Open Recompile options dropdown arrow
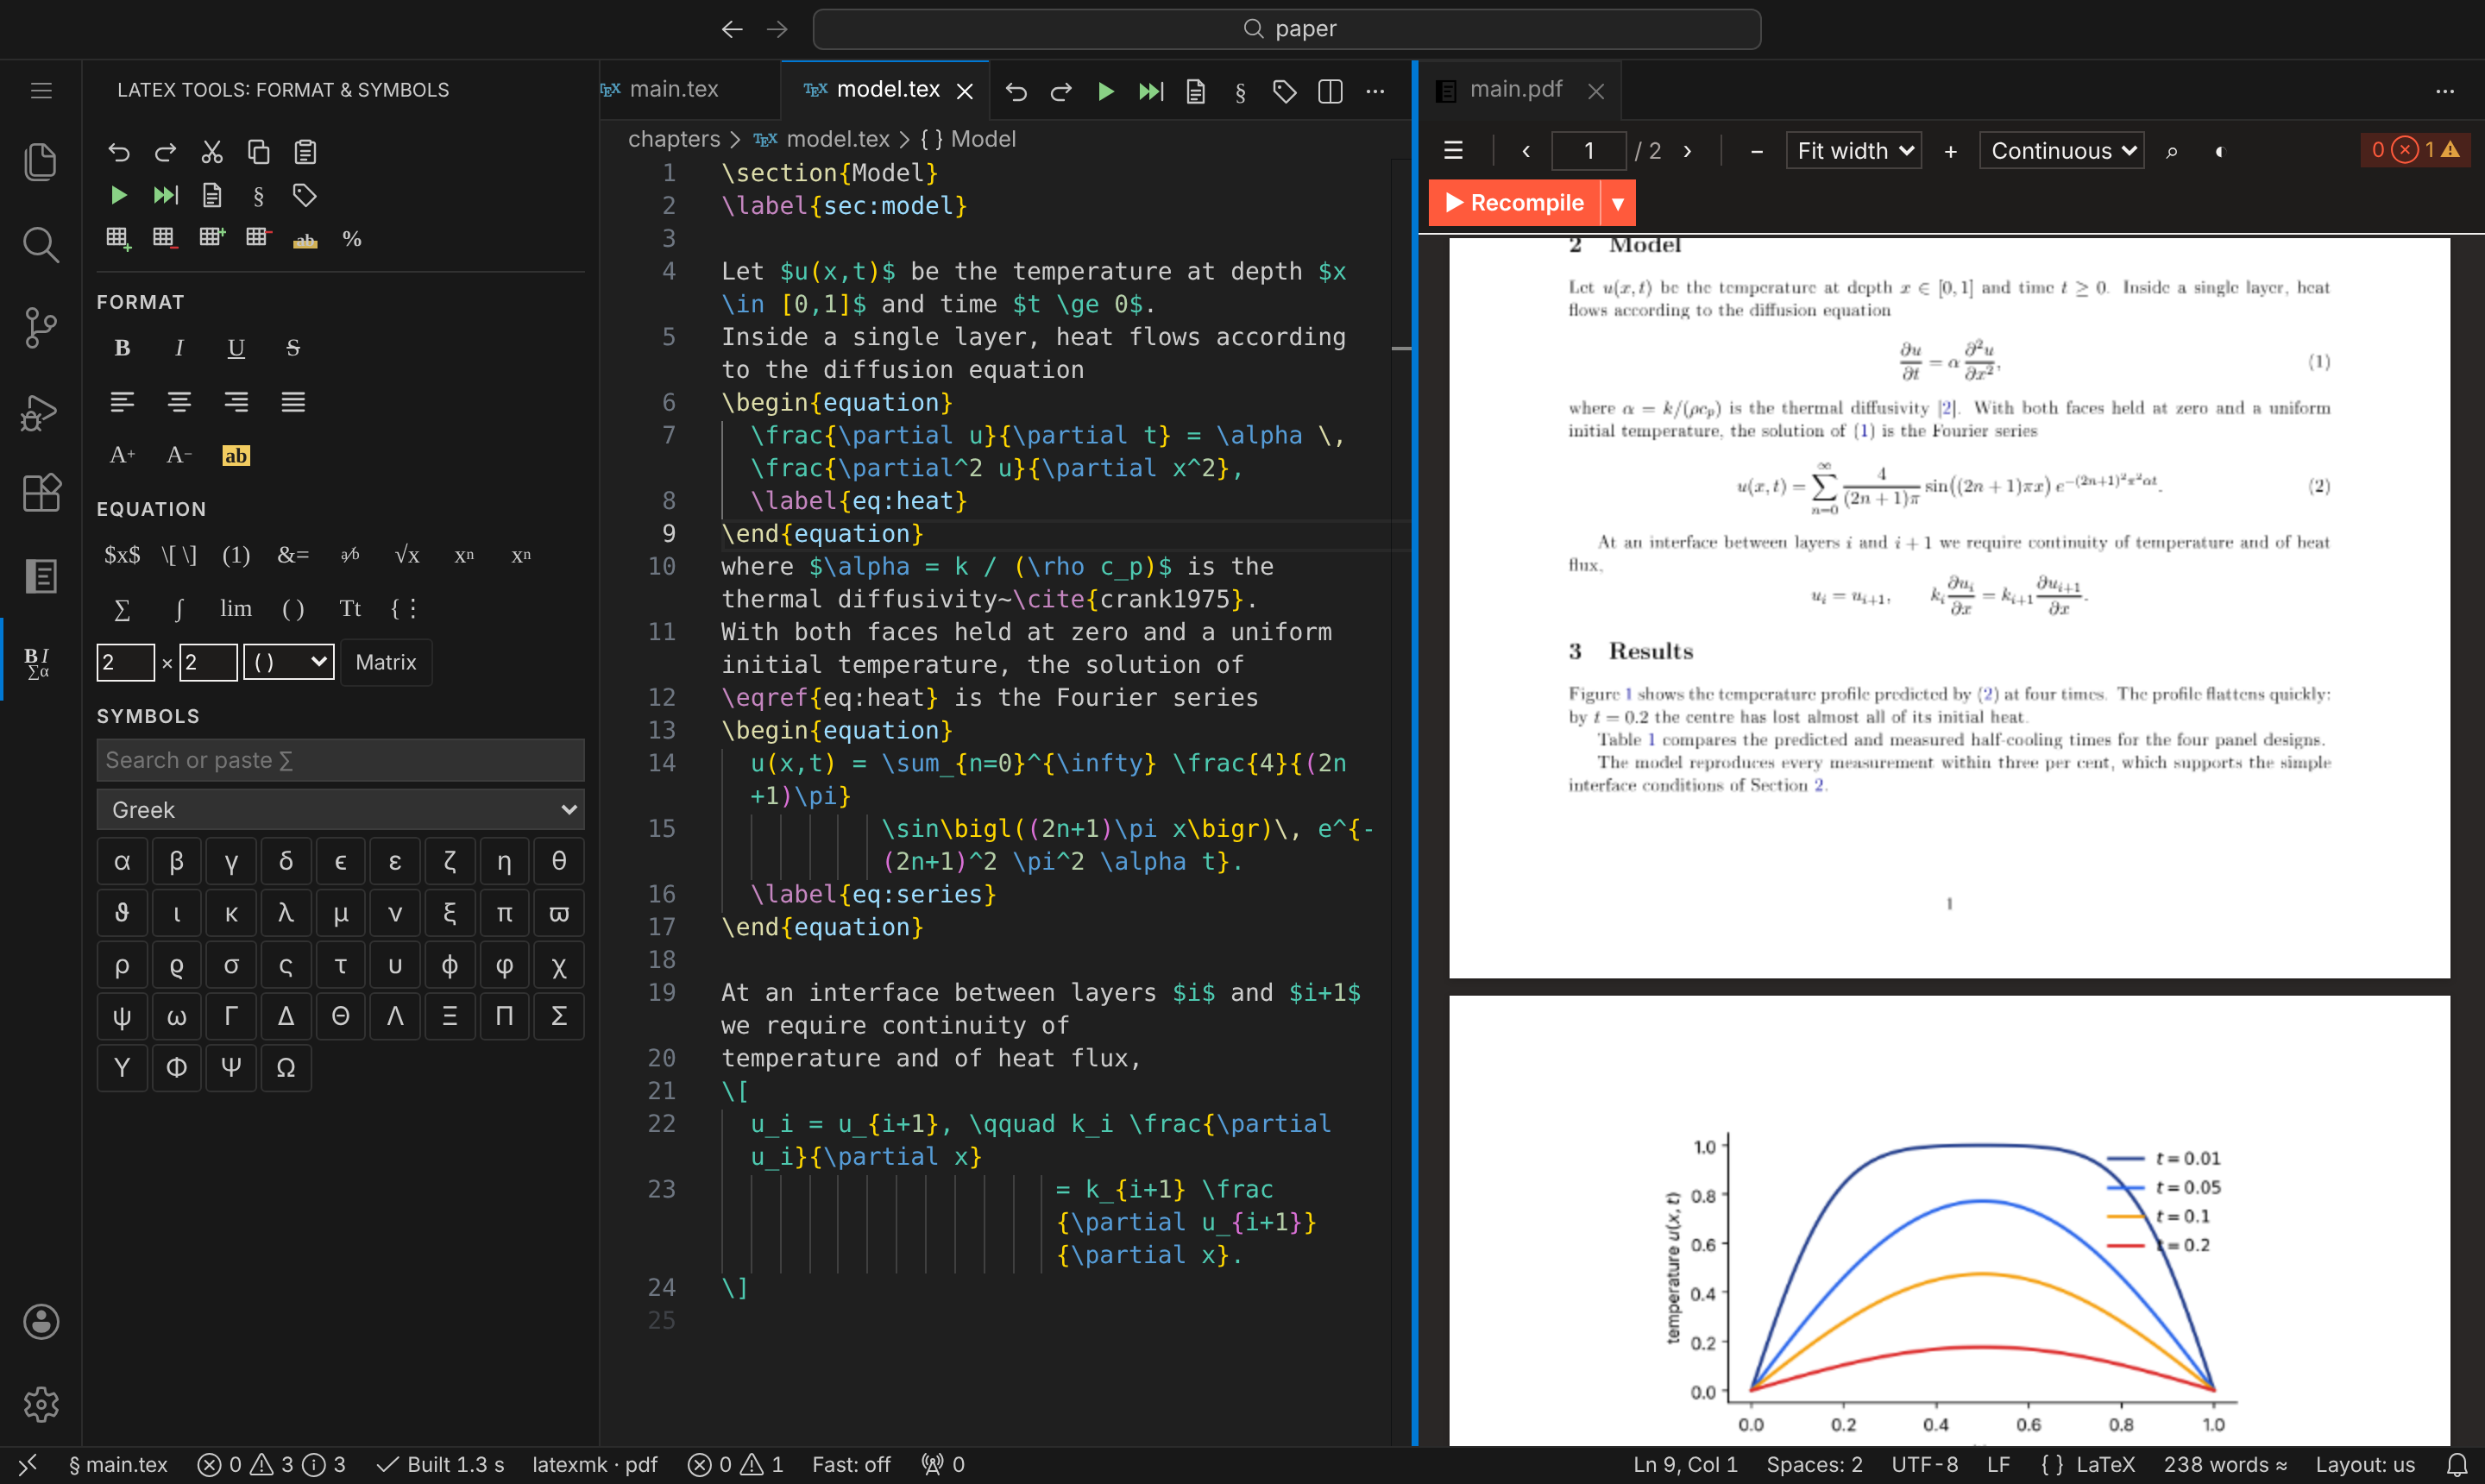This screenshot has height=1484, width=2485. 1618,203
